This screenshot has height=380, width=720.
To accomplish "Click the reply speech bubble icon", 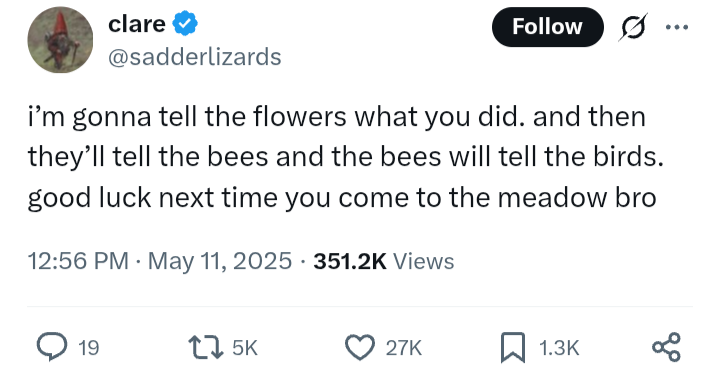I will [x=52, y=347].
